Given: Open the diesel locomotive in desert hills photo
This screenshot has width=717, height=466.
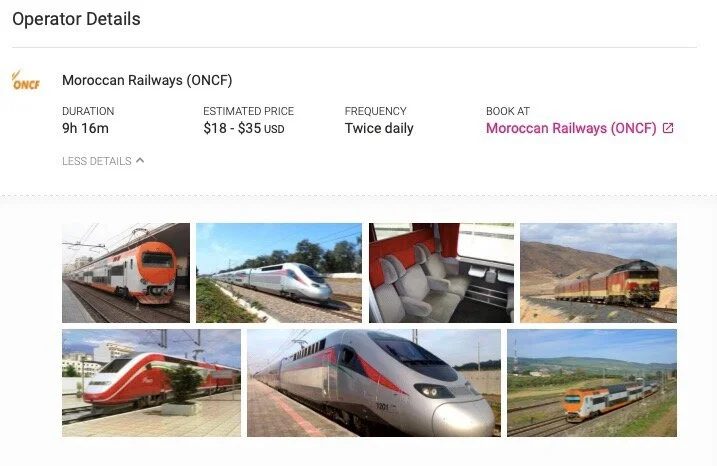Looking at the screenshot, I should click(x=598, y=273).
